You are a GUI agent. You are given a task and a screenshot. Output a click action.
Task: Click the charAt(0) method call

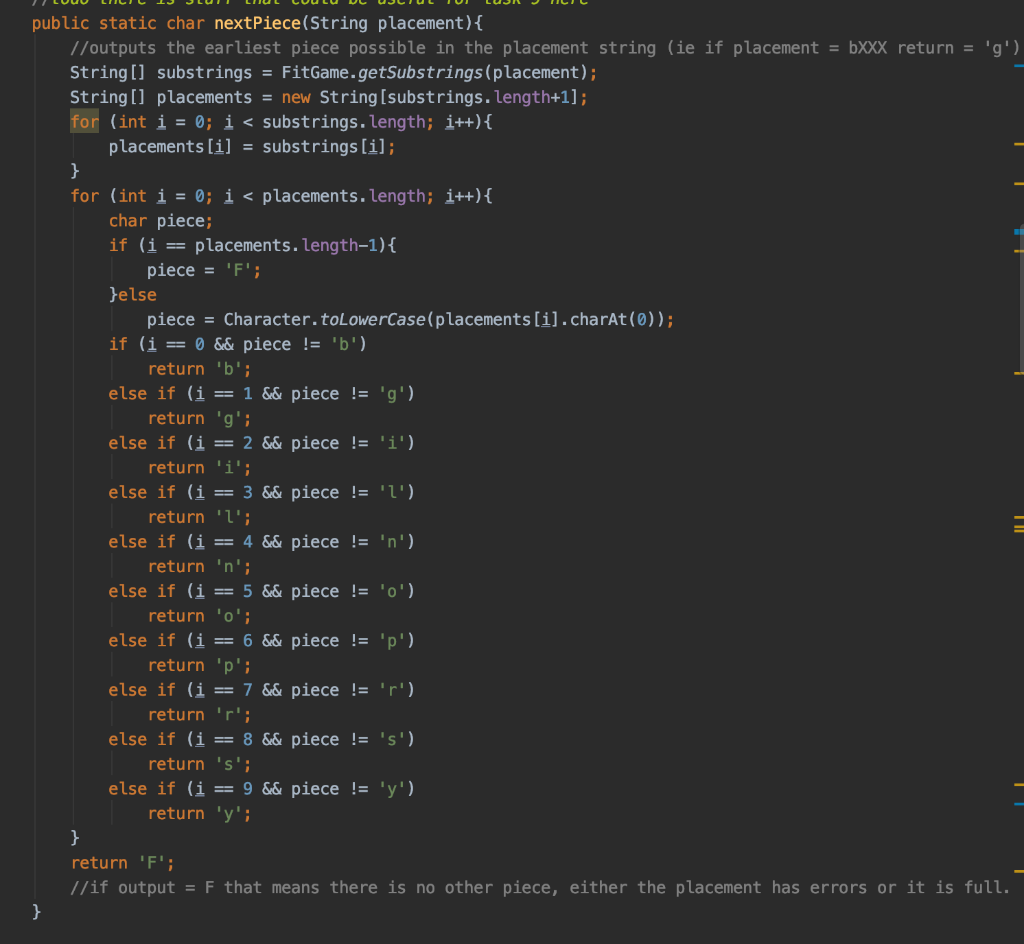pyautogui.click(x=610, y=319)
